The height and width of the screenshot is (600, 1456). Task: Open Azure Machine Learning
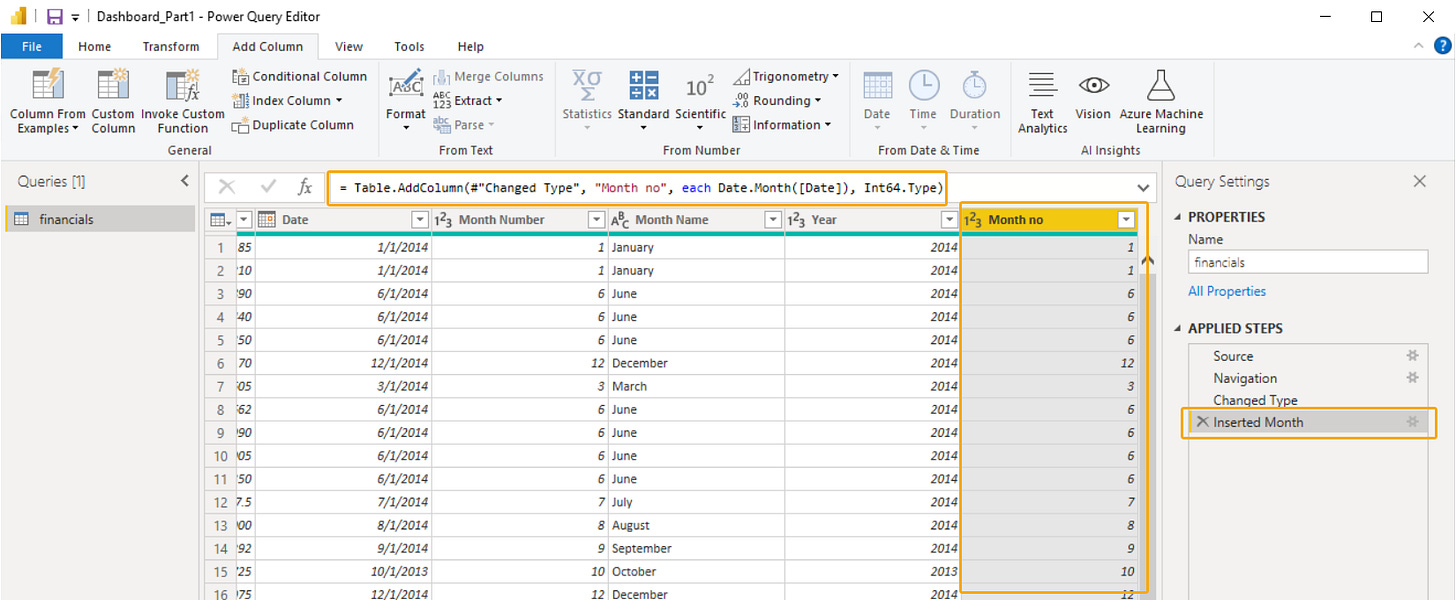[x=1161, y=101]
